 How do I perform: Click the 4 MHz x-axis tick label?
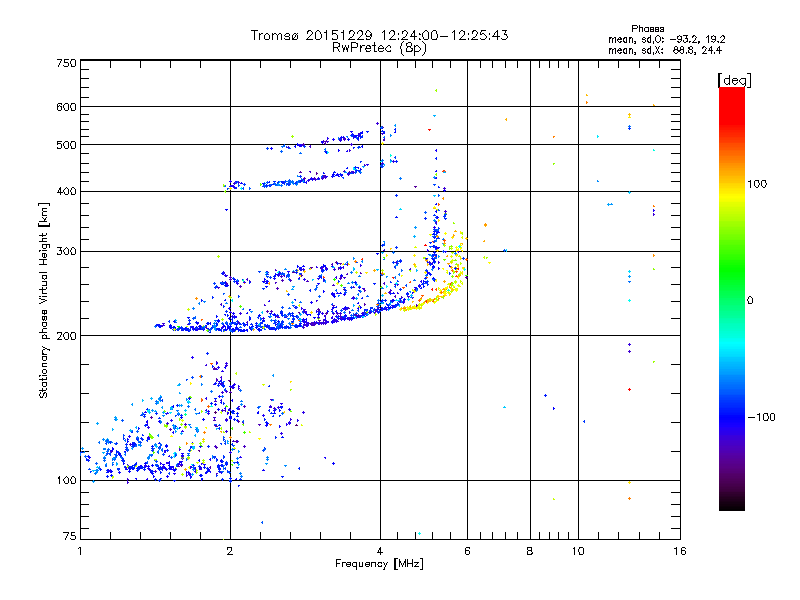380,551
